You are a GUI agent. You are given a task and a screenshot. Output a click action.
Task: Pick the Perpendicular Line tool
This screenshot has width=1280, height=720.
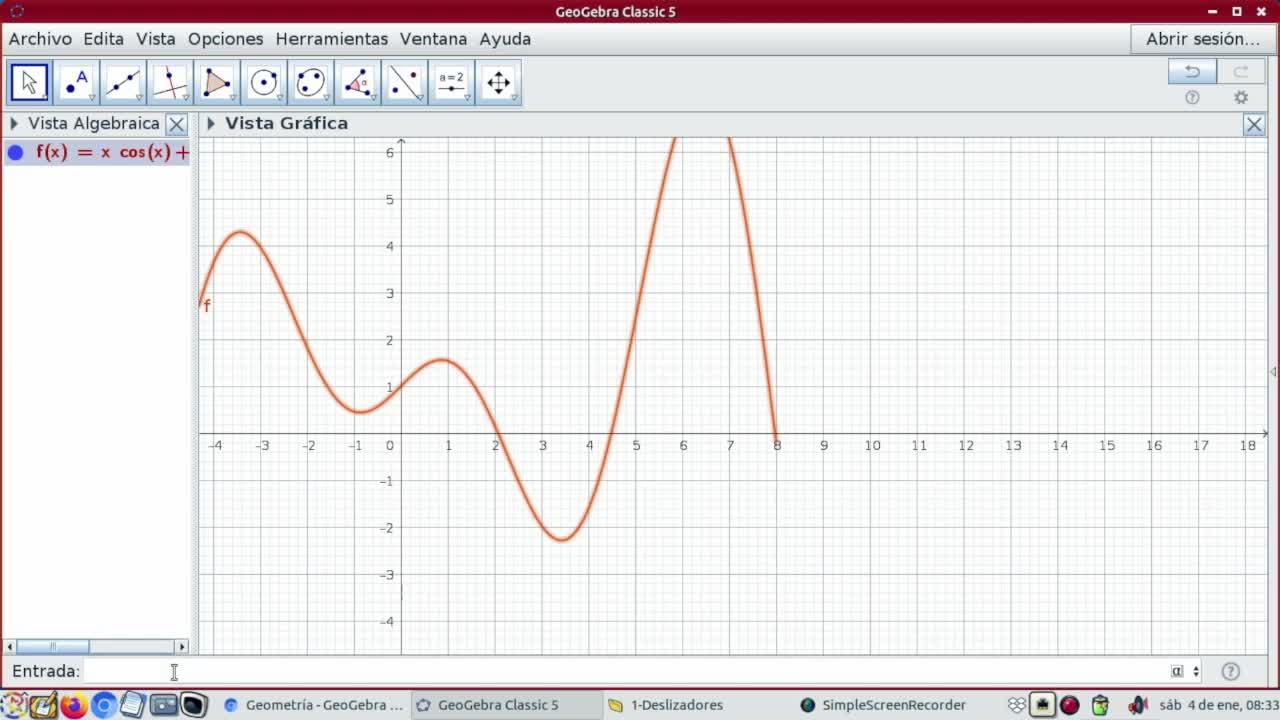[x=170, y=83]
